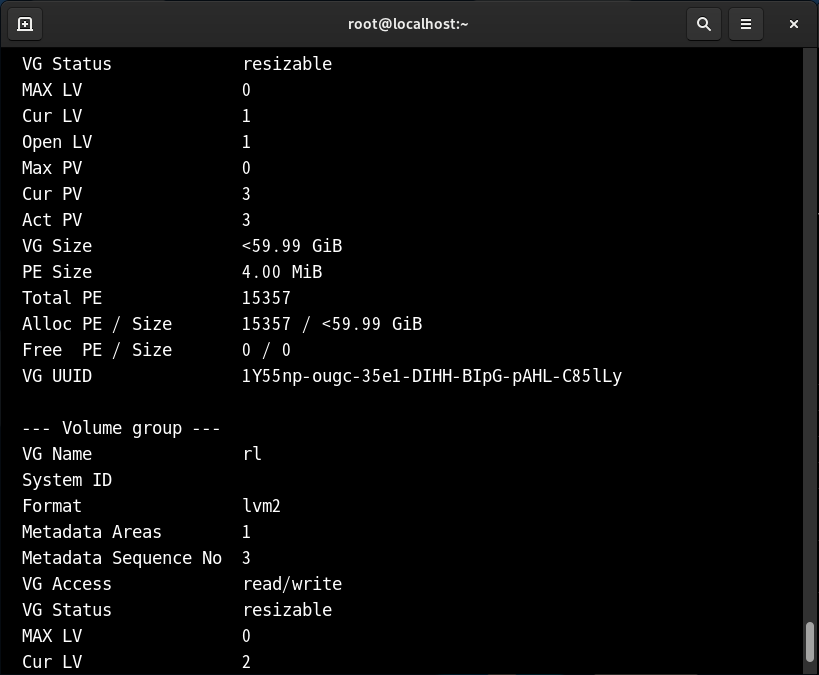This screenshot has width=819, height=675.
Task: Click the vertical scrollbar thumb
Action: tap(810, 642)
